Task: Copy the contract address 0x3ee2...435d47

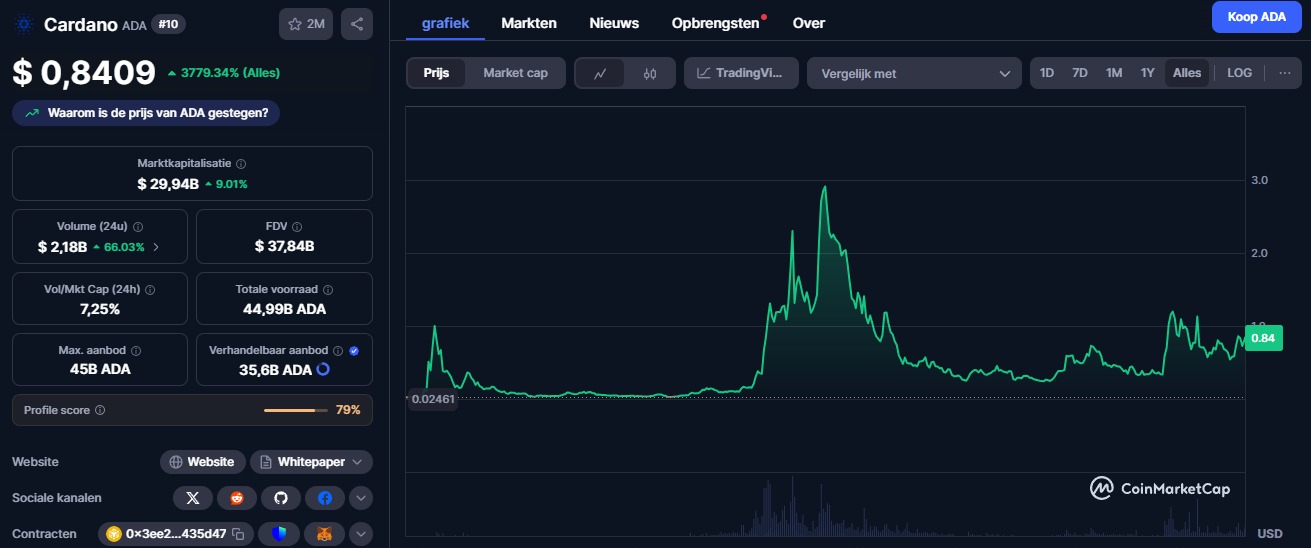Action: pos(238,534)
